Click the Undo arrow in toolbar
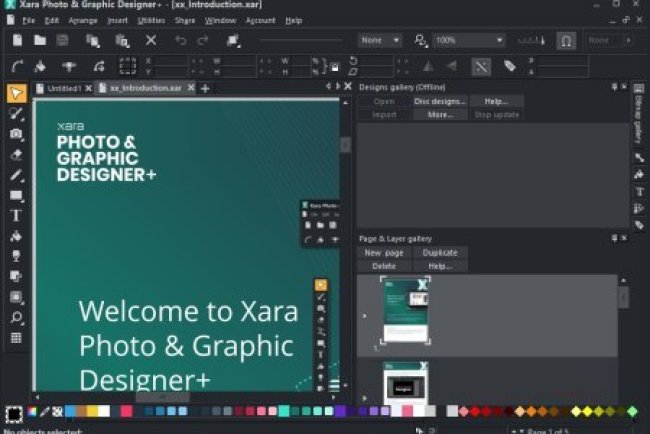The height and width of the screenshot is (434, 650). tap(180, 40)
